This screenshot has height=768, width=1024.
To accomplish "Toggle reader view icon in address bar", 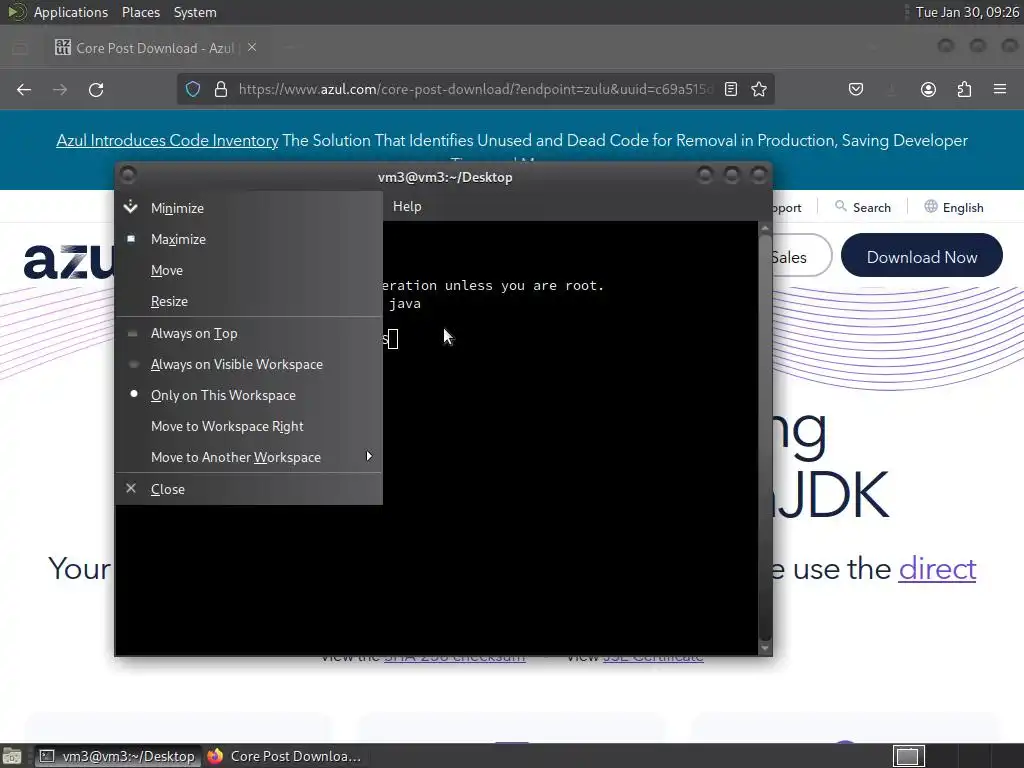I will coord(731,89).
